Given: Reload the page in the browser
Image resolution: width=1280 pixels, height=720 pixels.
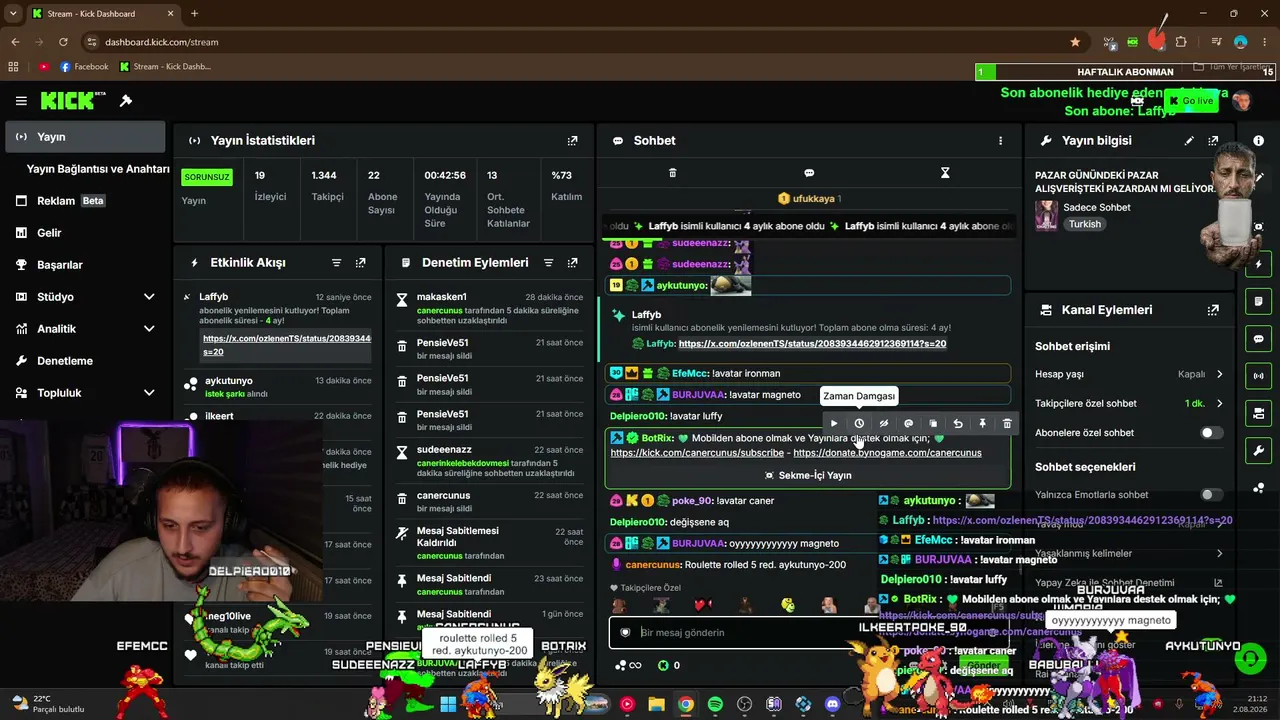Looking at the screenshot, I should 63,42.
